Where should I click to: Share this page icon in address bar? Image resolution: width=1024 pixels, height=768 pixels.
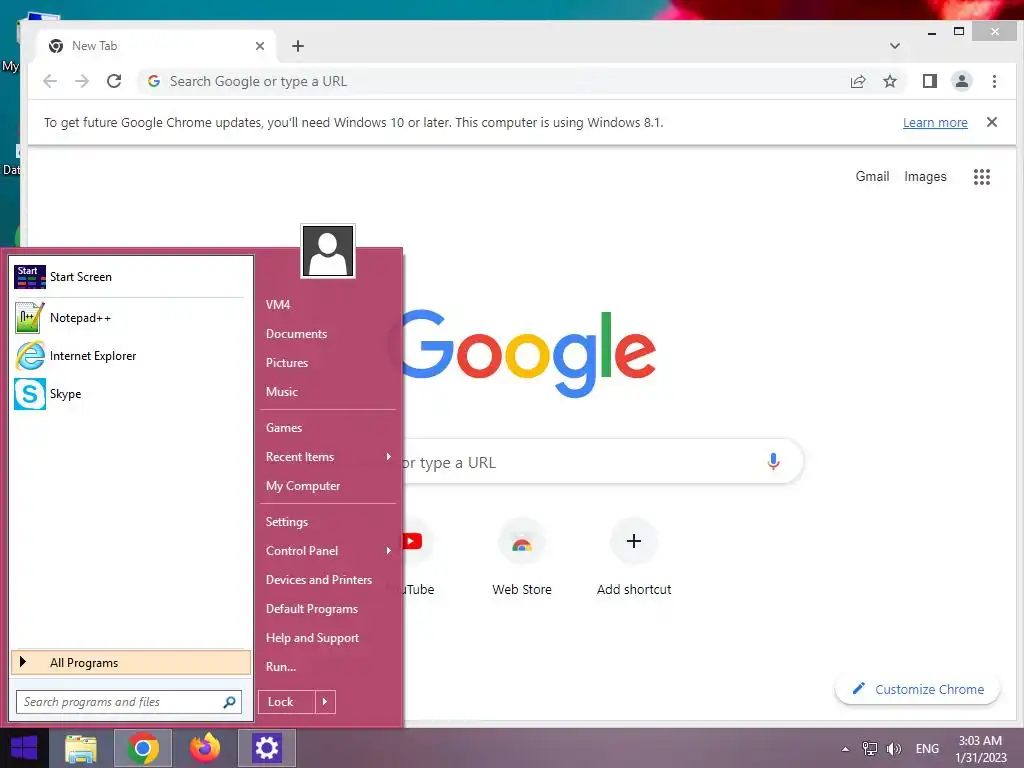(858, 81)
